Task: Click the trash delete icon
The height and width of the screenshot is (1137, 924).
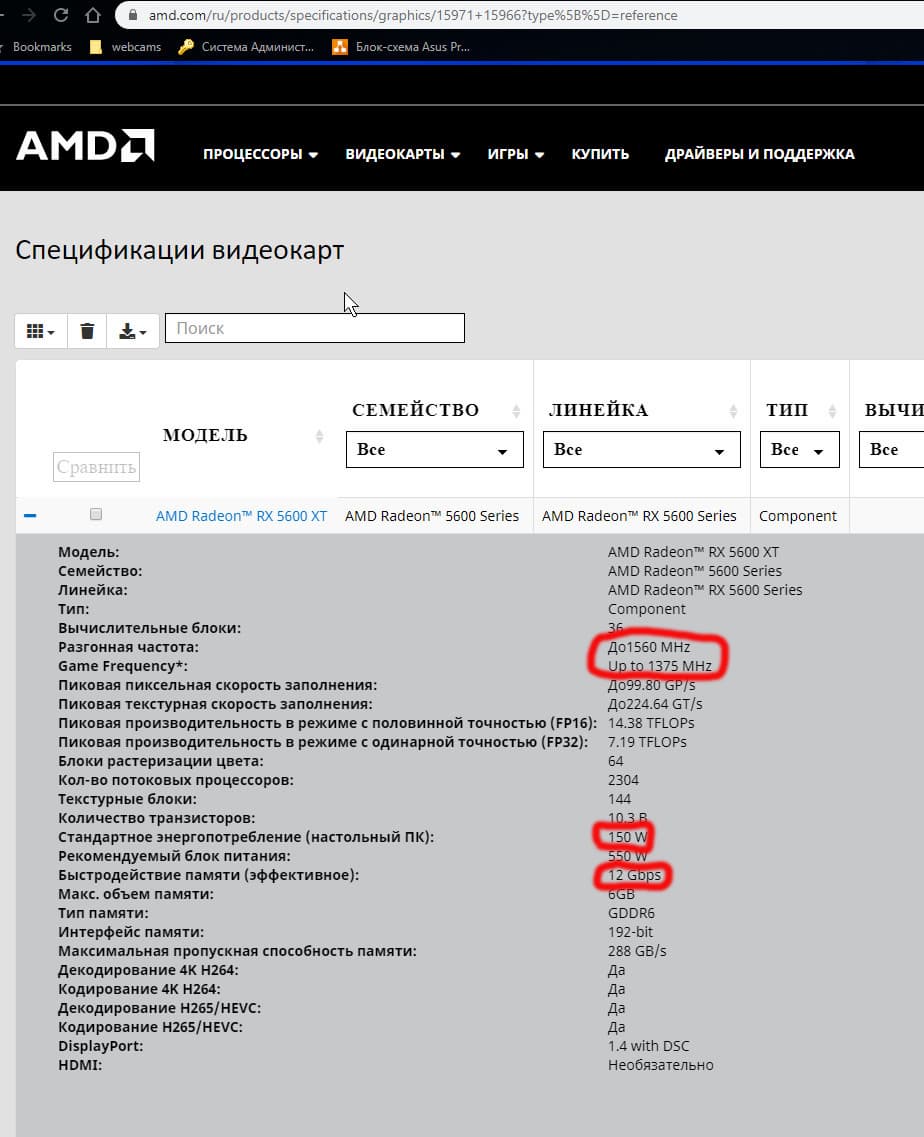Action: pos(88,331)
